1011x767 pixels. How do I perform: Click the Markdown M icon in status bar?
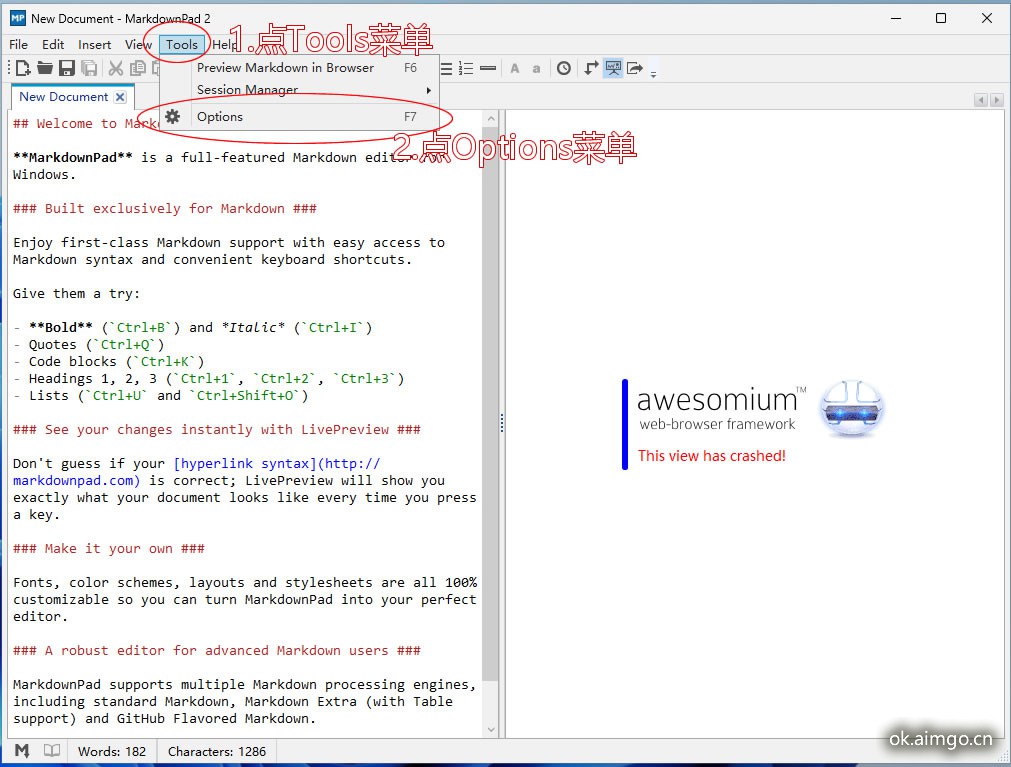(x=21, y=751)
